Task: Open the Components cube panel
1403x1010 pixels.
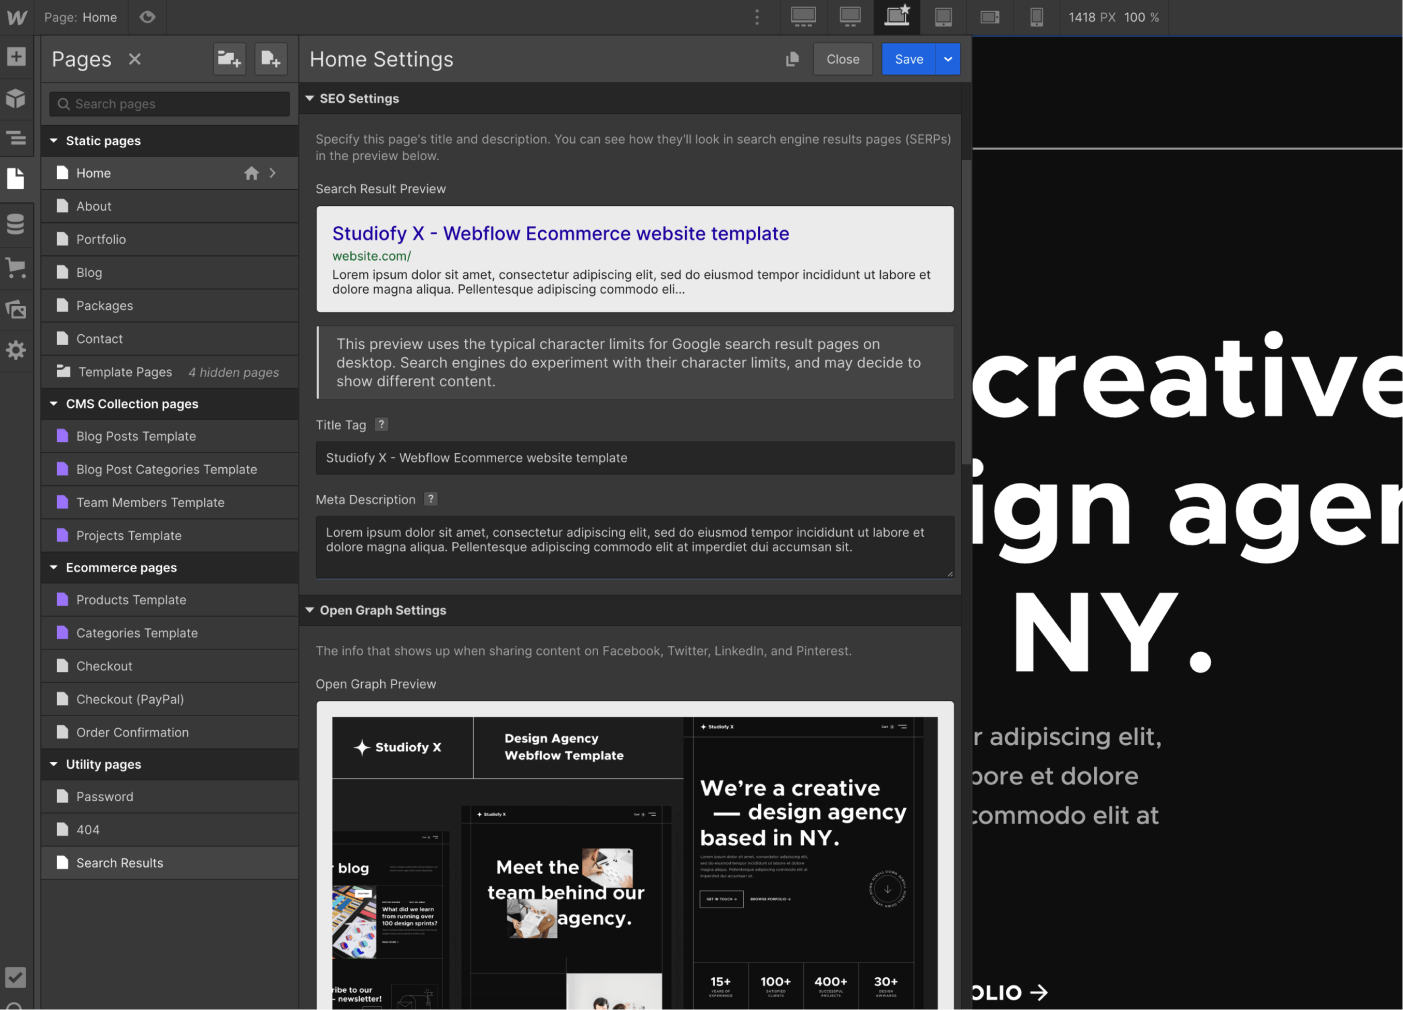Action: pos(16,98)
